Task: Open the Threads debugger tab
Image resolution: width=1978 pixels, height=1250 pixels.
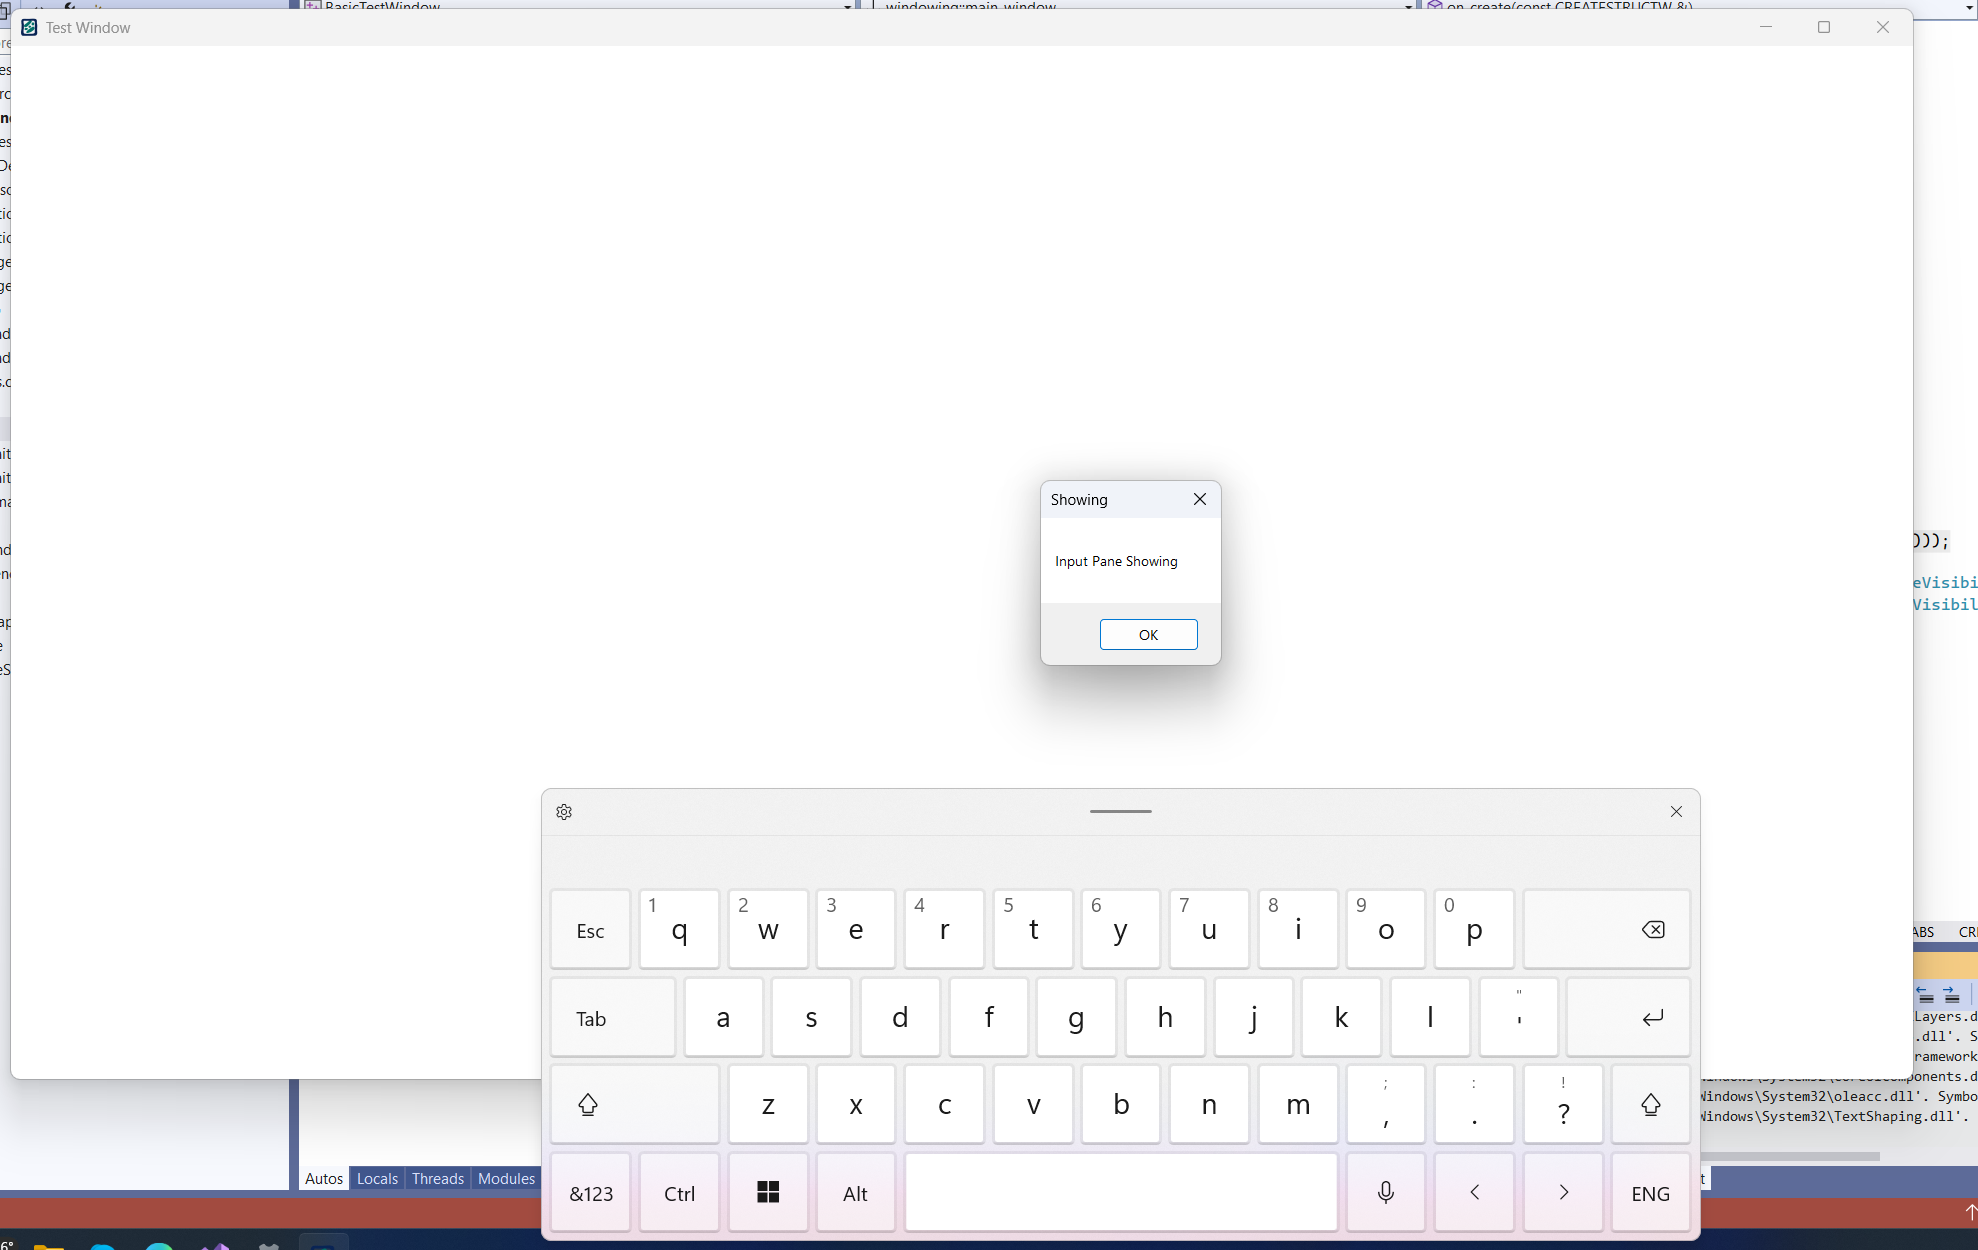Action: coord(437,1179)
